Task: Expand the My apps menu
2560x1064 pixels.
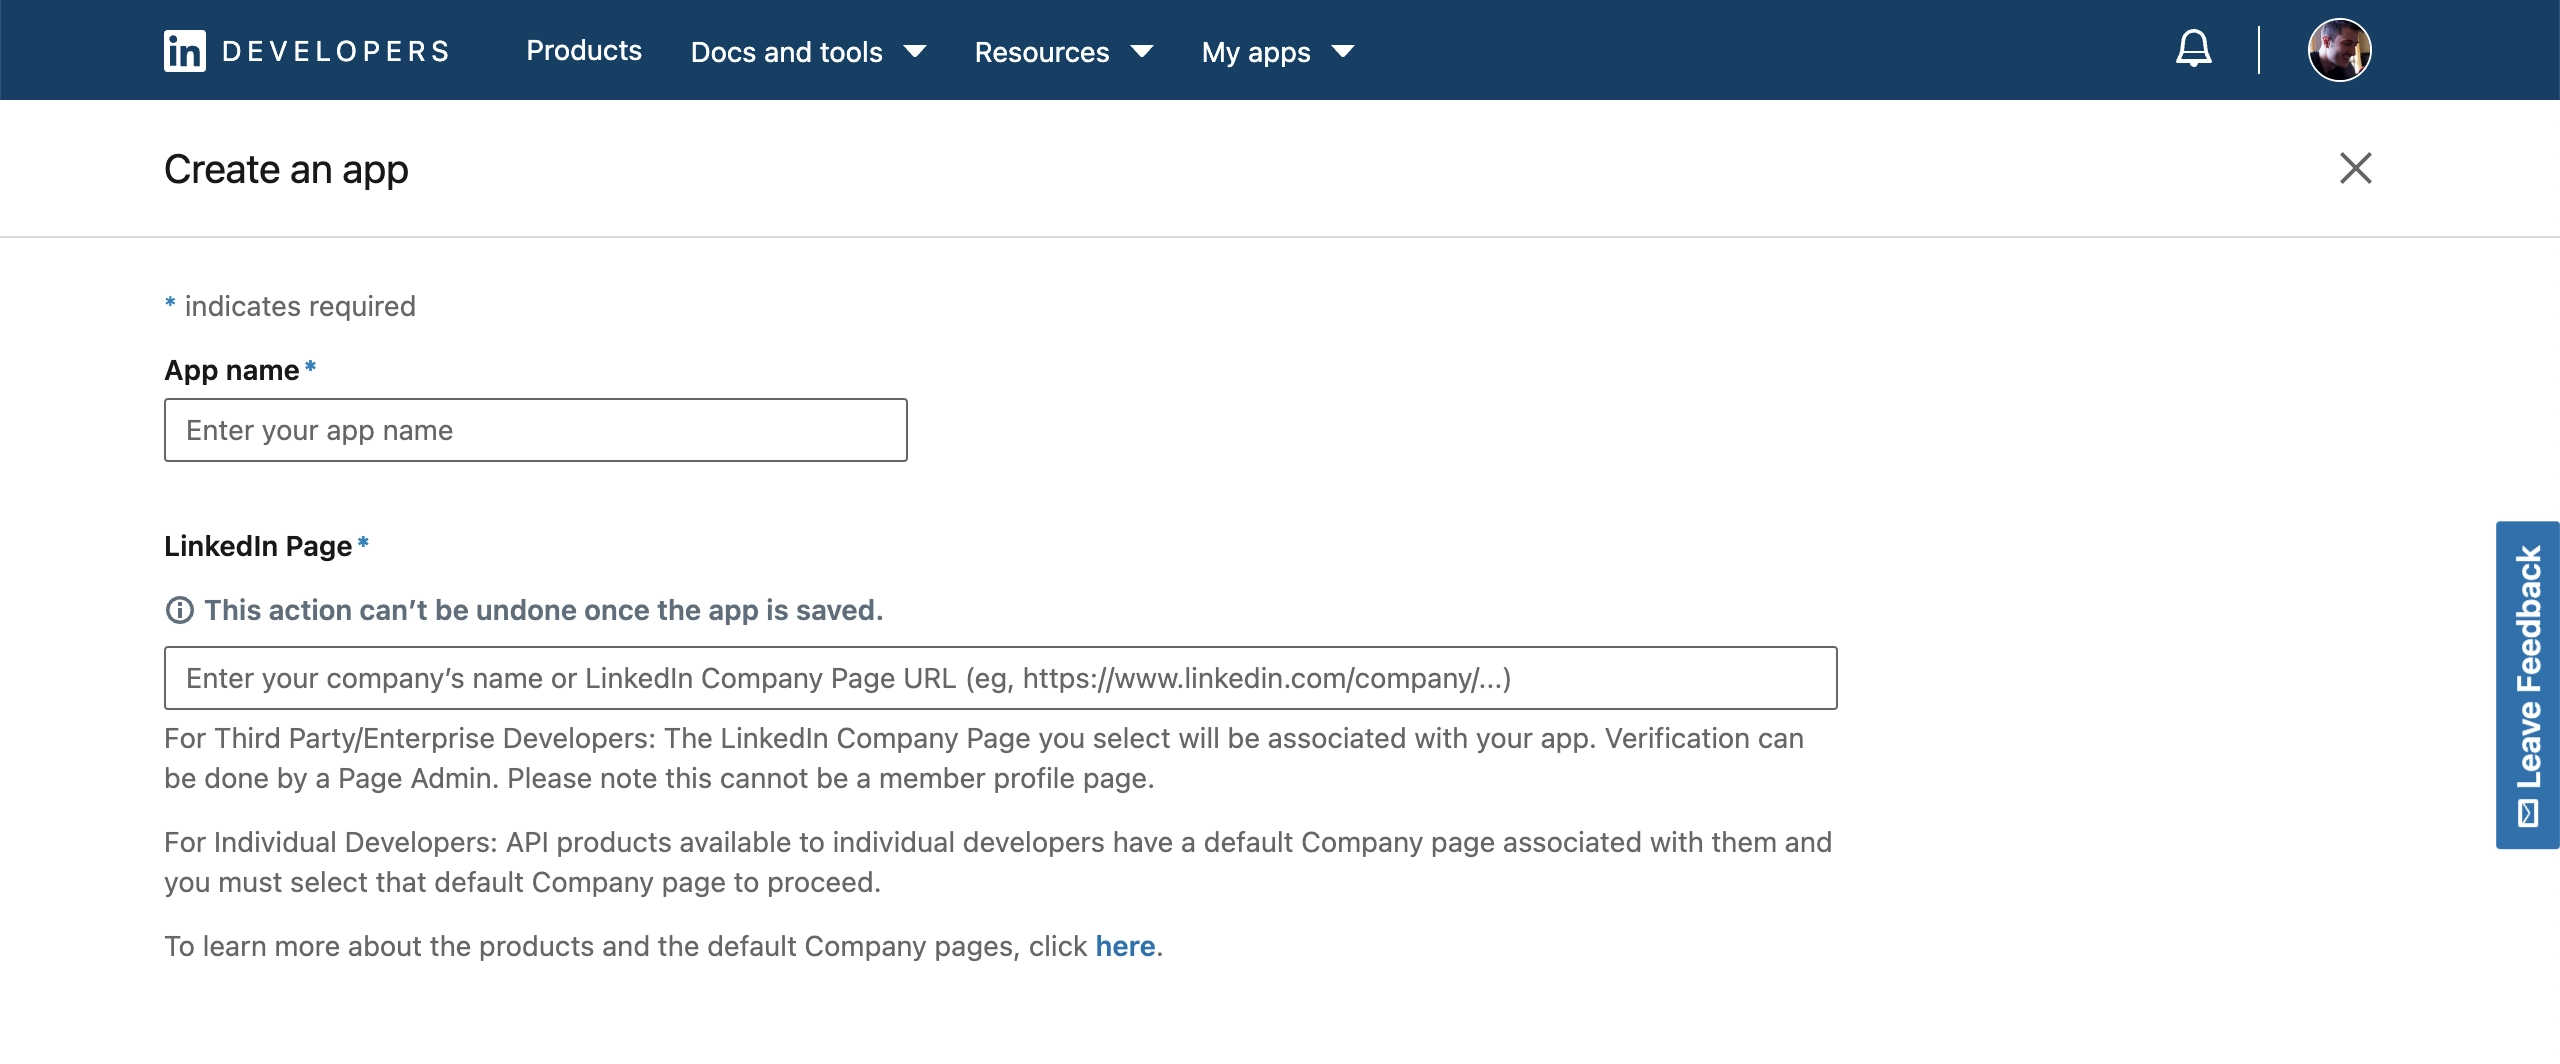Action: tap(1278, 52)
